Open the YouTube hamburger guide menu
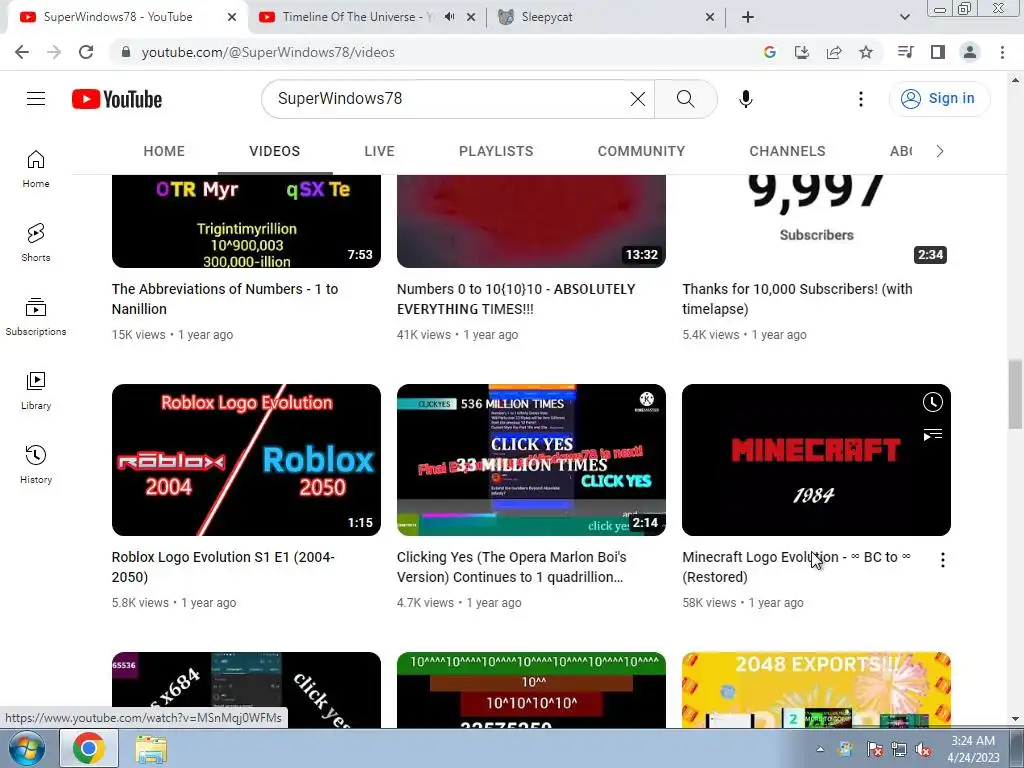The image size is (1024, 768). click(x=36, y=99)
